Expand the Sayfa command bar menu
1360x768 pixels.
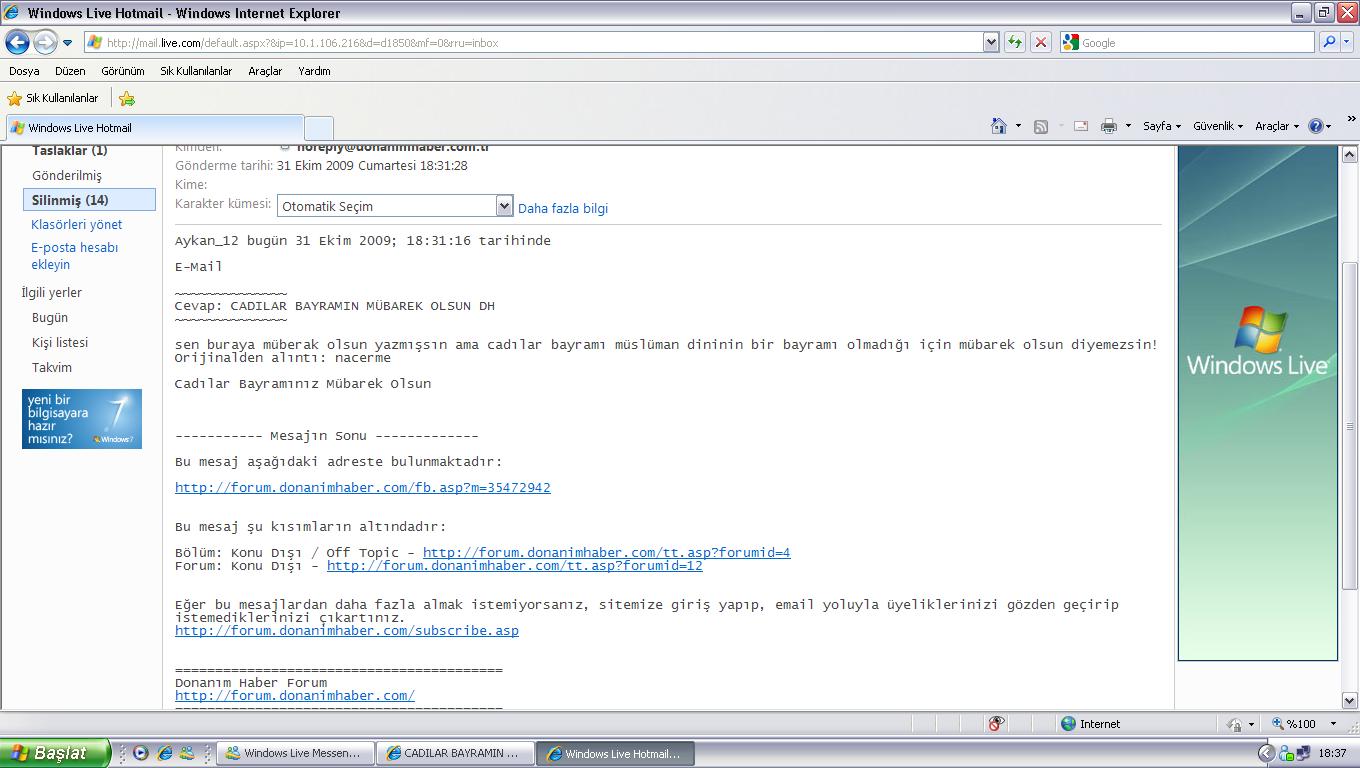click(1162, 126)
